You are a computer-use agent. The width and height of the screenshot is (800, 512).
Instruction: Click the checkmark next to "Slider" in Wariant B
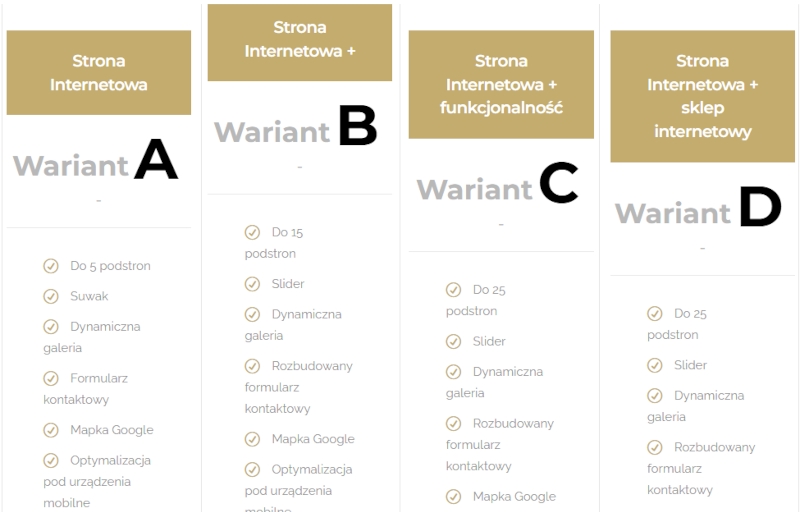[252, 284]
